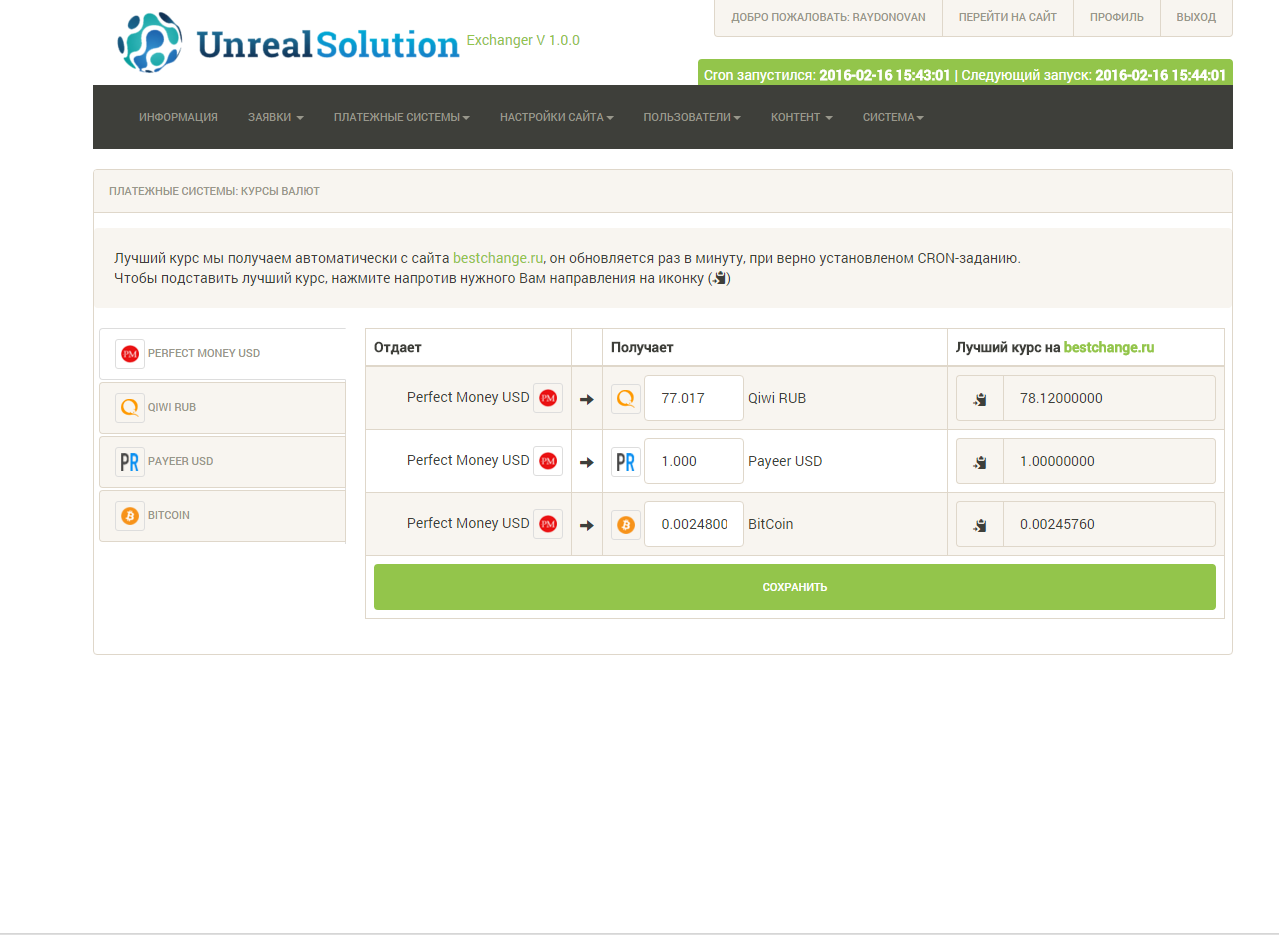1279x935 pixels.
Task: Click the UnrealSolution logo globe icon
Action: tap(150, 42)
